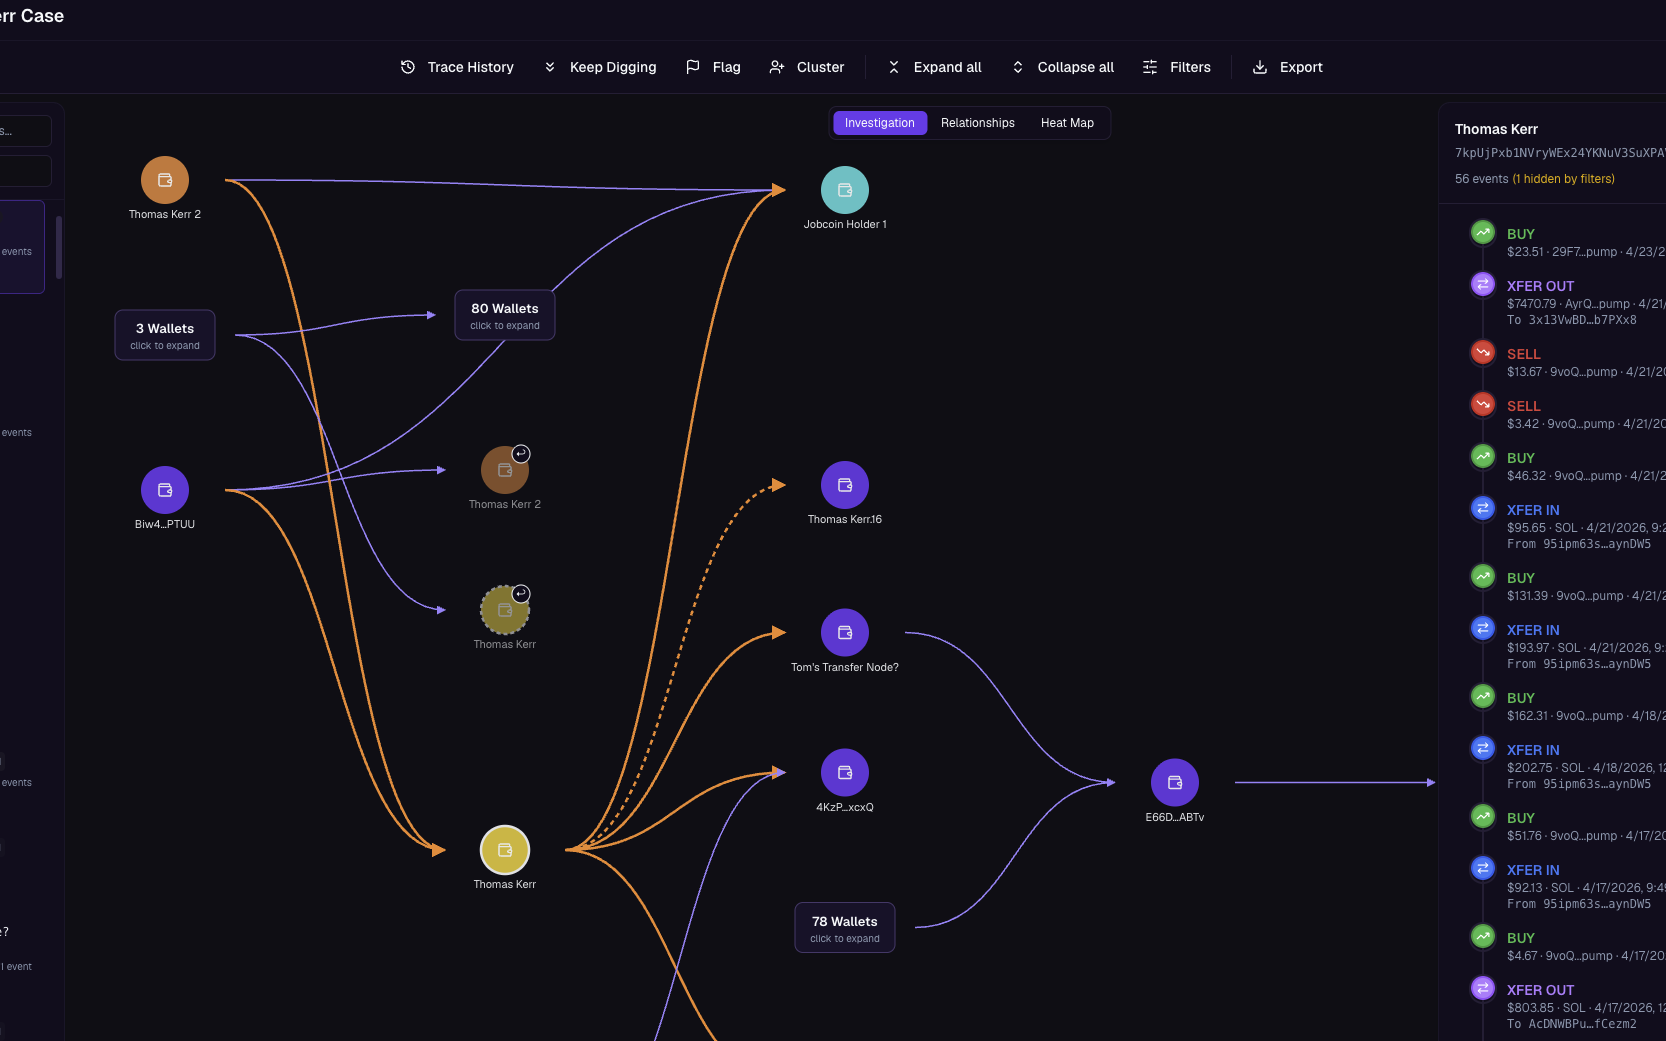Image resolution: width=1666 pixels, height=1041 pixels.
Task: Open XFER IN $202.75 event icon
Action: tap(1483, 748)
